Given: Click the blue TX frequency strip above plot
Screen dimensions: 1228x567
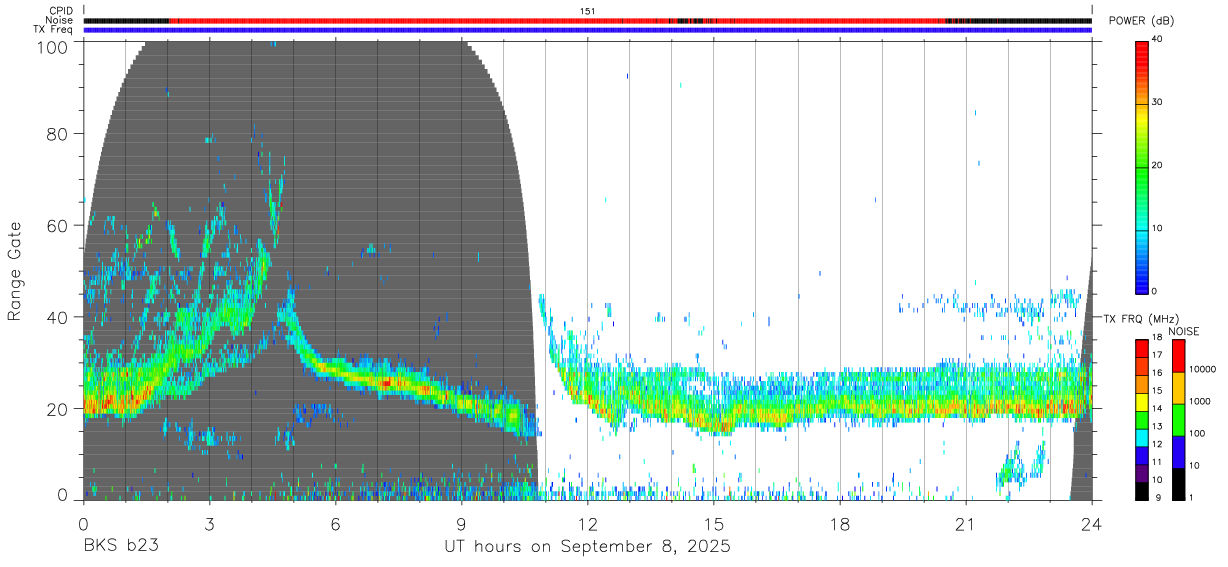Looking at the screenshot, I should pyautogui.click(x=587, y=30).
